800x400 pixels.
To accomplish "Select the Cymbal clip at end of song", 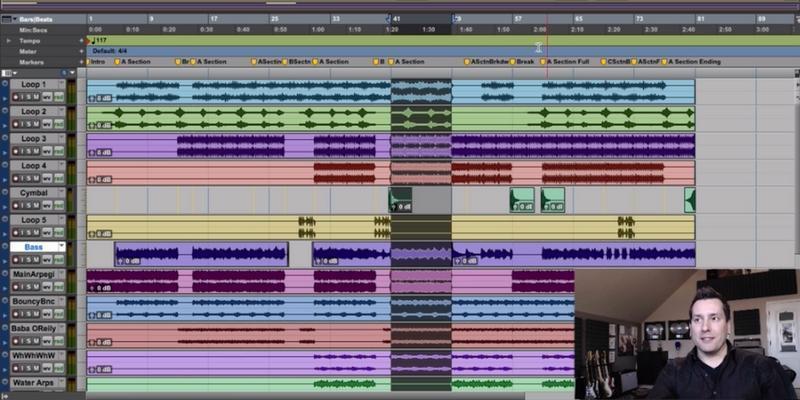I will click(690, 200).
